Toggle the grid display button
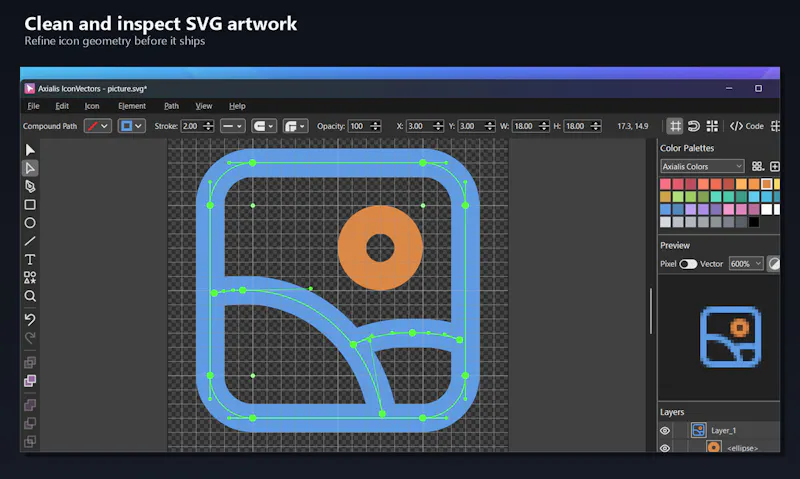Screen dimensions: 800x479 (675, 126)
